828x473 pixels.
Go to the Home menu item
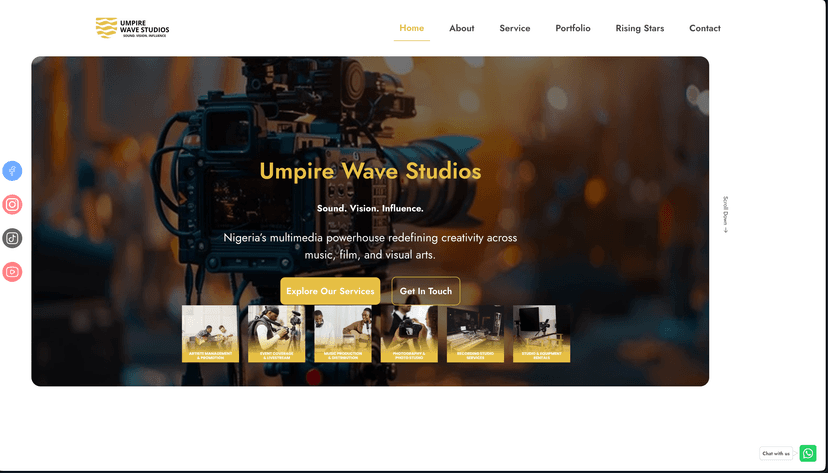tap(411, 28)
